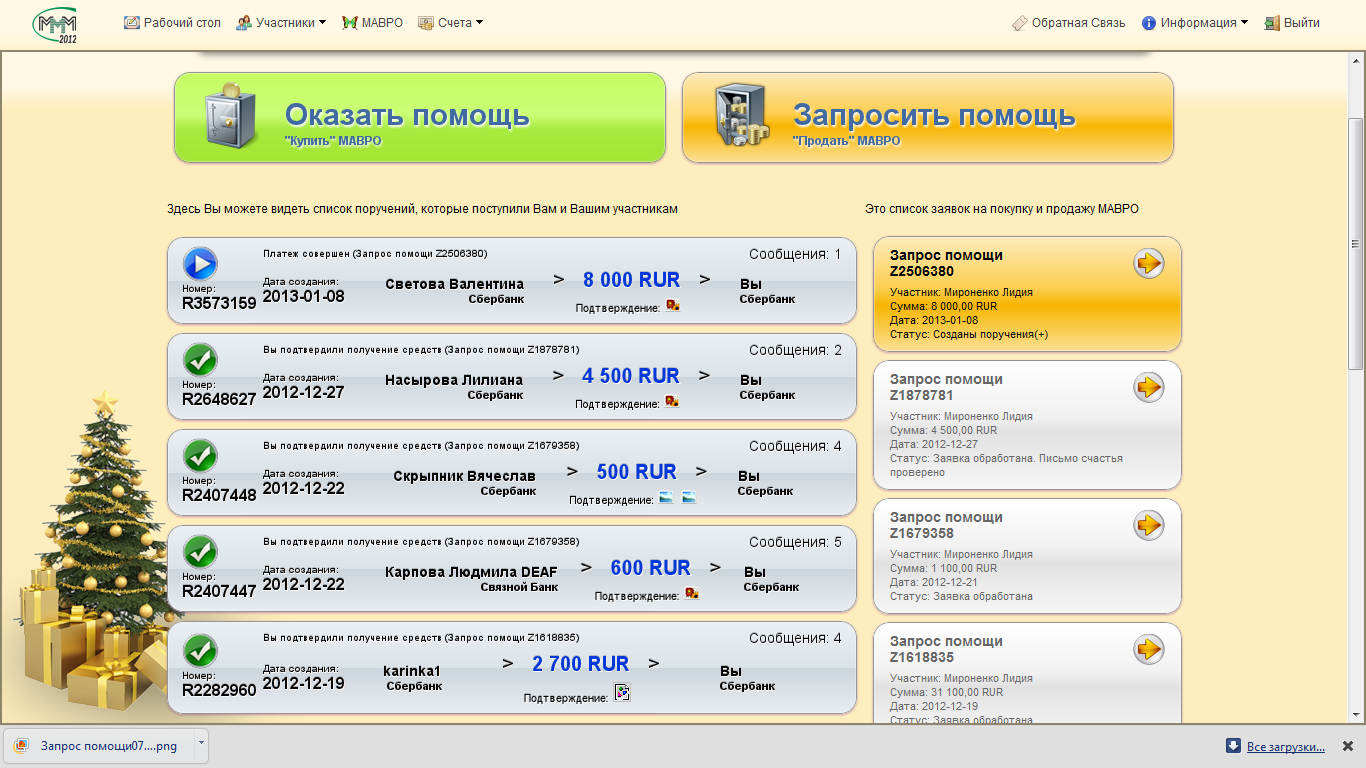Expand the Счета dropdown menu

tap(450, 22)
